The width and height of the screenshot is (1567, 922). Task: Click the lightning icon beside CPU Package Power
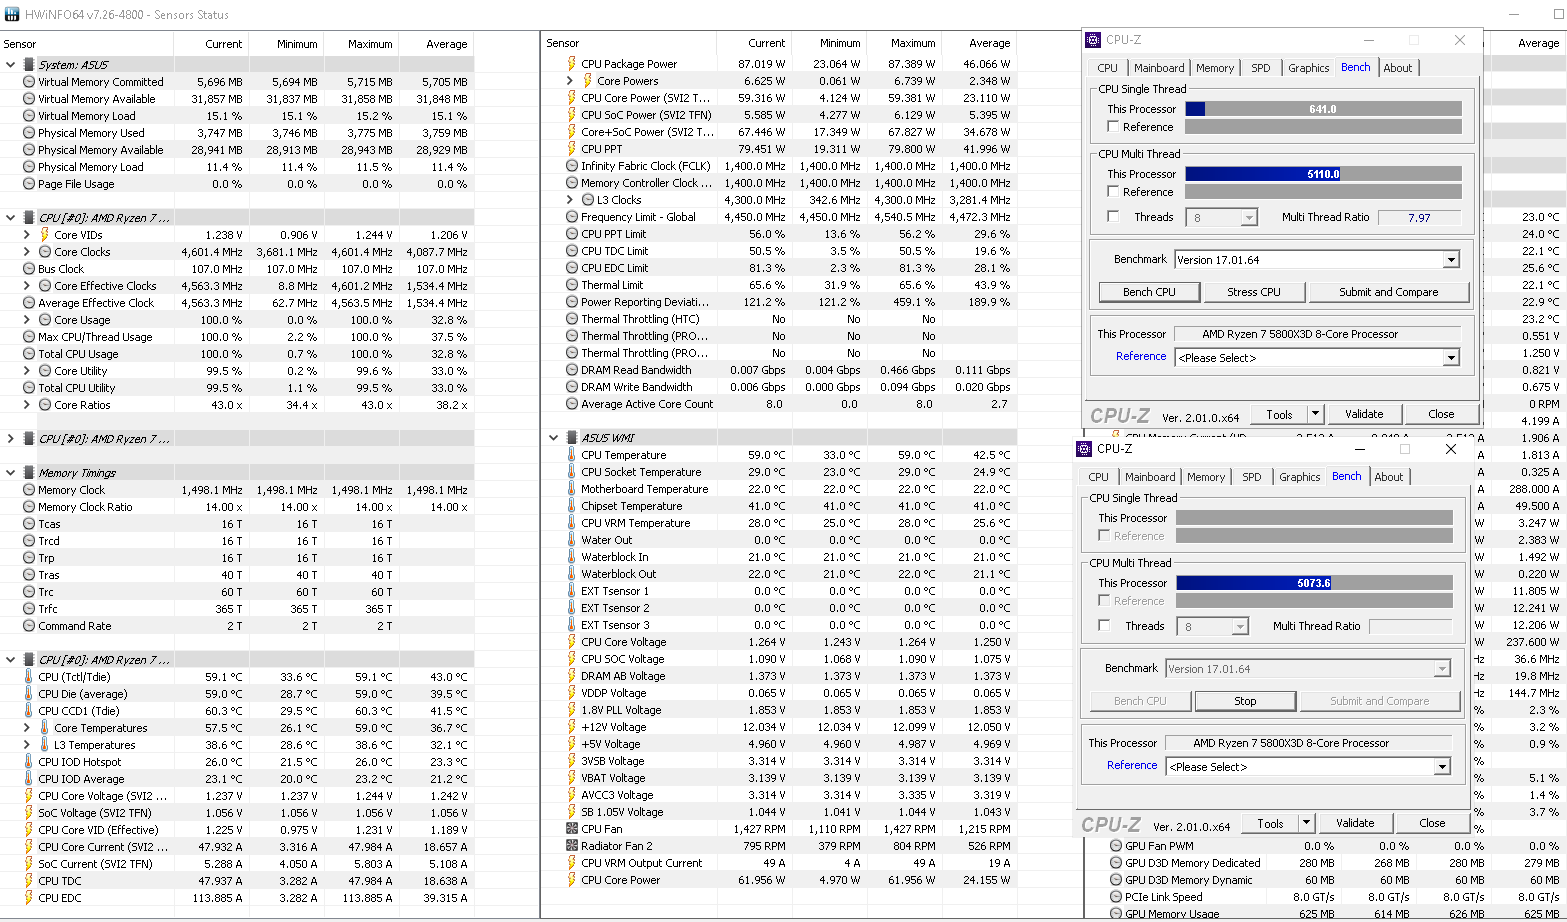click(572, 64)
